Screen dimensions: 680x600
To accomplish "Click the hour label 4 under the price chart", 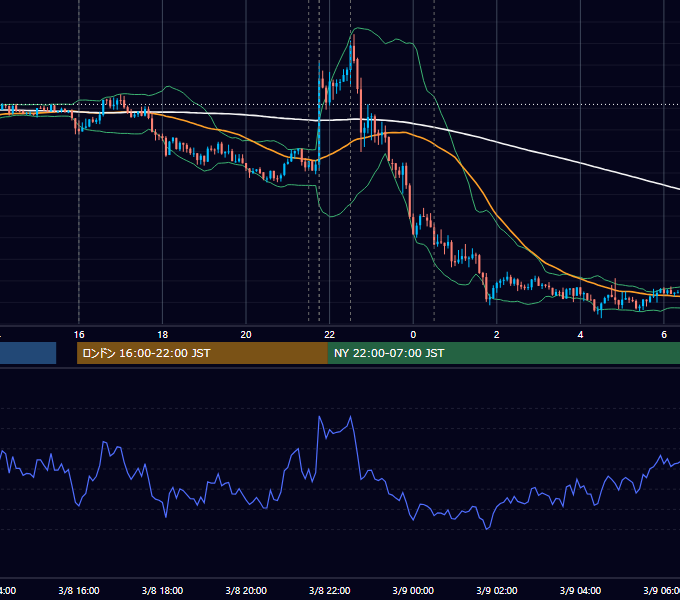I will click(580, 335).
